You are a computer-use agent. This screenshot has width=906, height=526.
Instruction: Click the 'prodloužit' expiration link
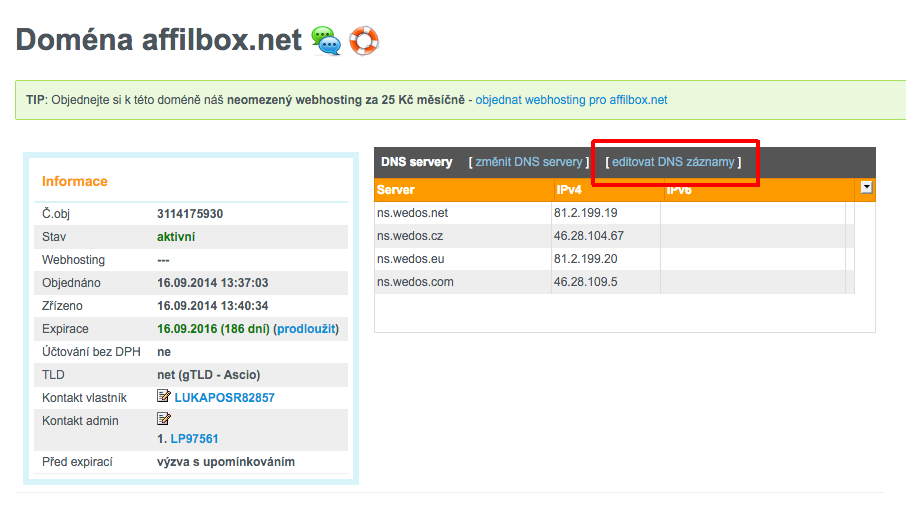tap(306, 329)
